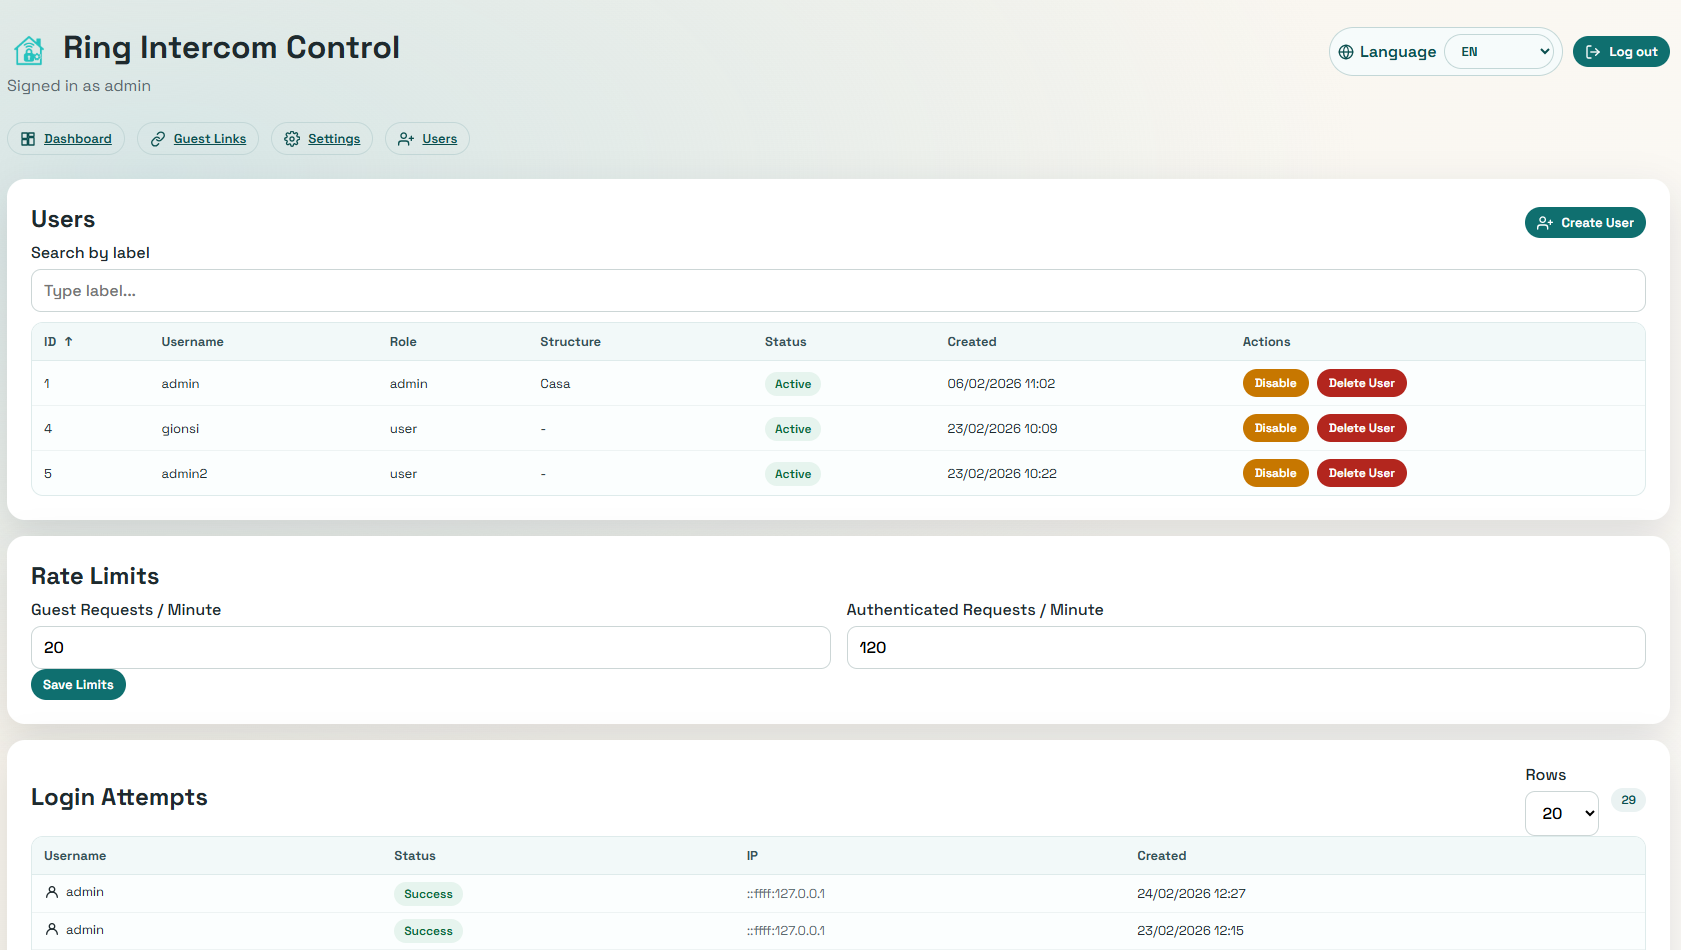Image resolution: width=1681 pixels, height=950 pixels.
Task: Disable the gionsi user account
Action: pyautogui.click(x=1275, y=428)
